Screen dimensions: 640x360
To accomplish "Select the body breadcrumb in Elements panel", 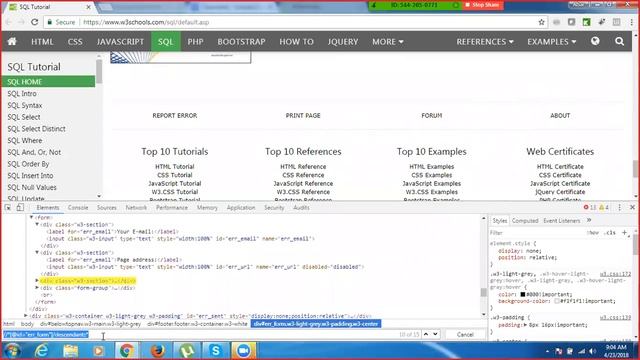I will coord(27,324).
